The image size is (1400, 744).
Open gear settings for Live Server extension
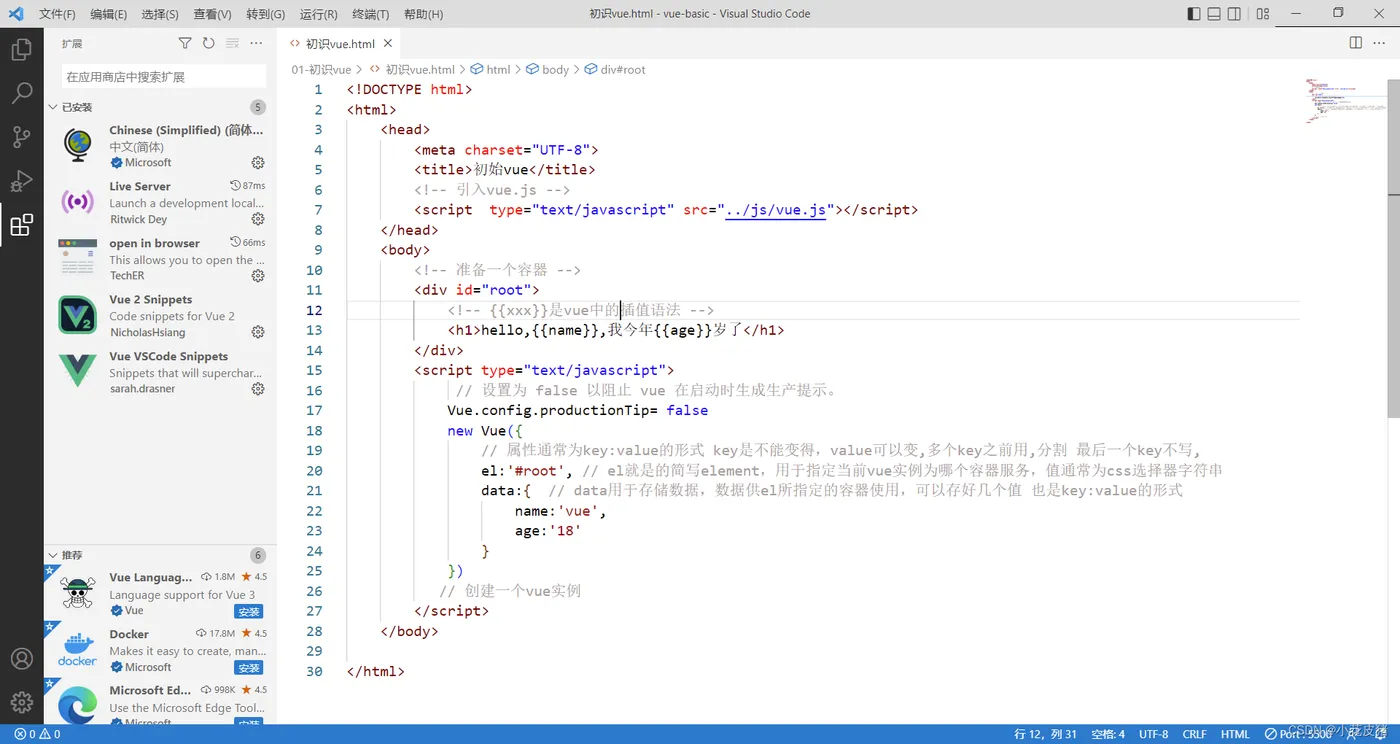(x=258, y=219)
